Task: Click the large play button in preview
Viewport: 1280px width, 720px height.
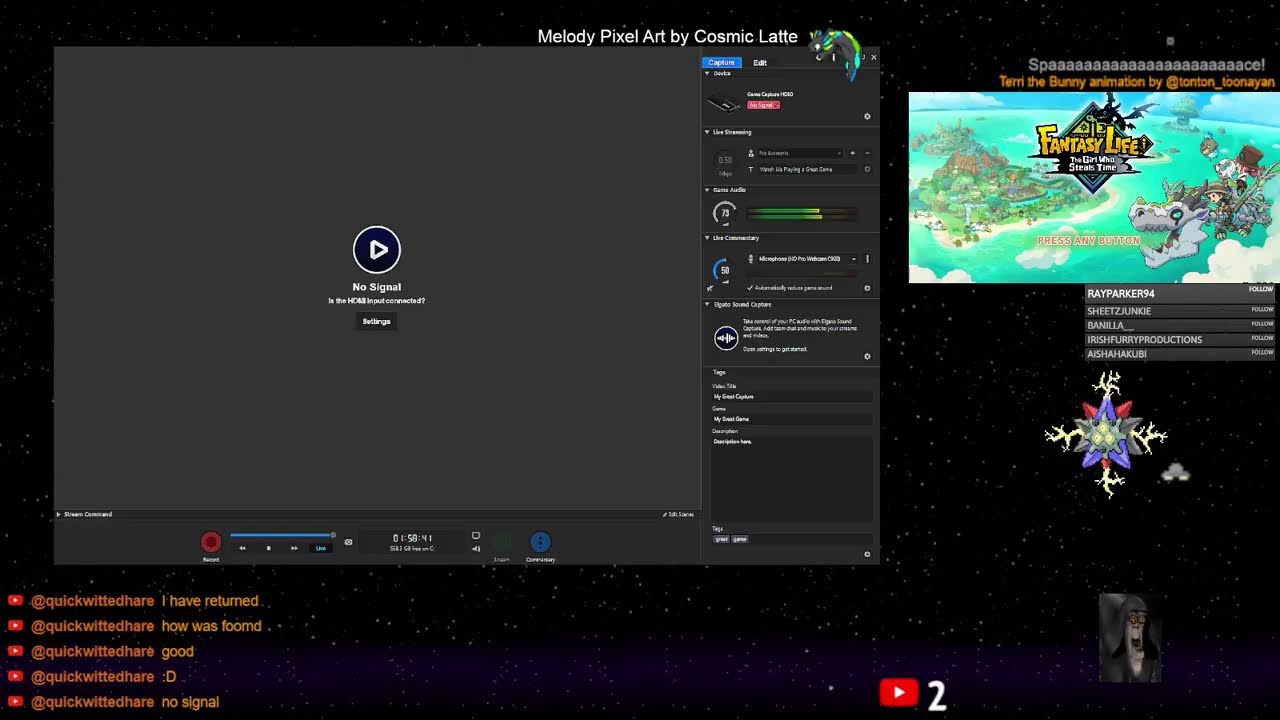Action: 377,250
